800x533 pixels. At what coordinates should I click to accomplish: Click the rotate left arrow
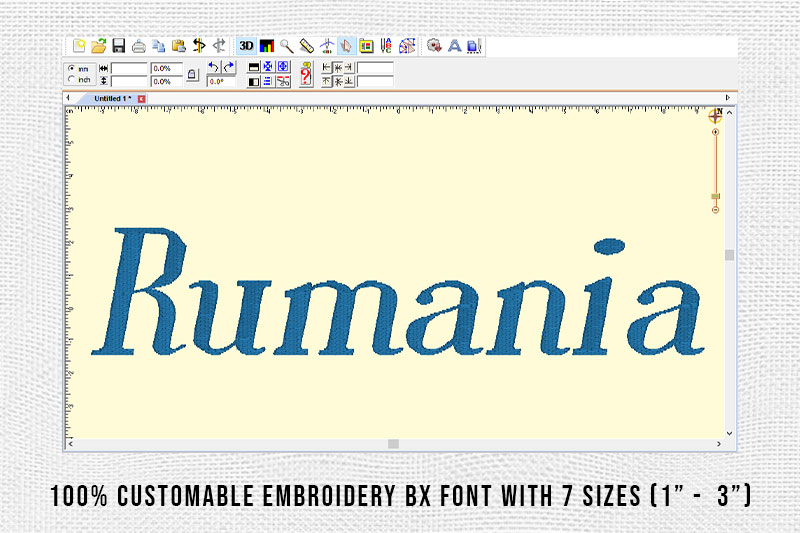click(x=214, y=67)
